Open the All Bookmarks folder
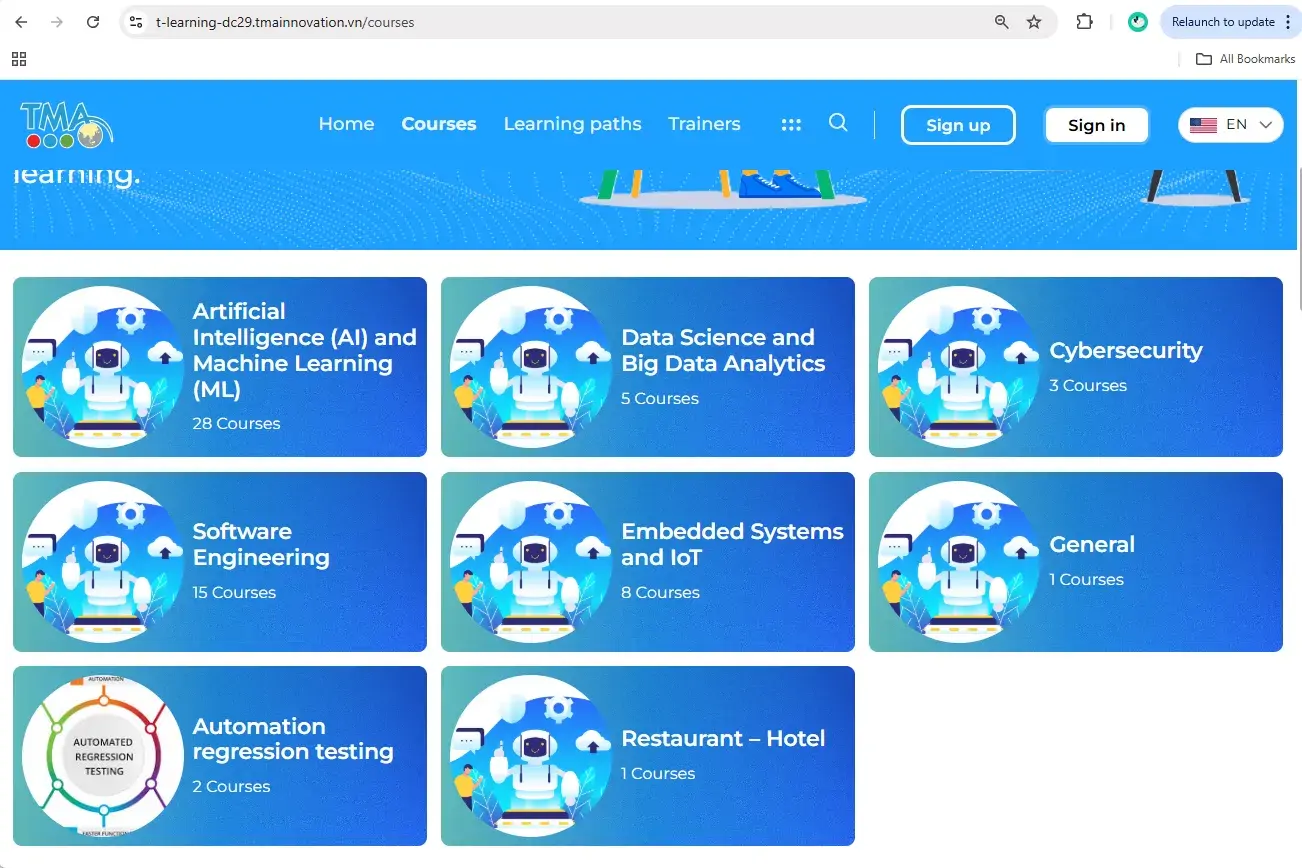Image resolution: width=1302 pixels, height=868 pixels. [x=1246, y=59]
